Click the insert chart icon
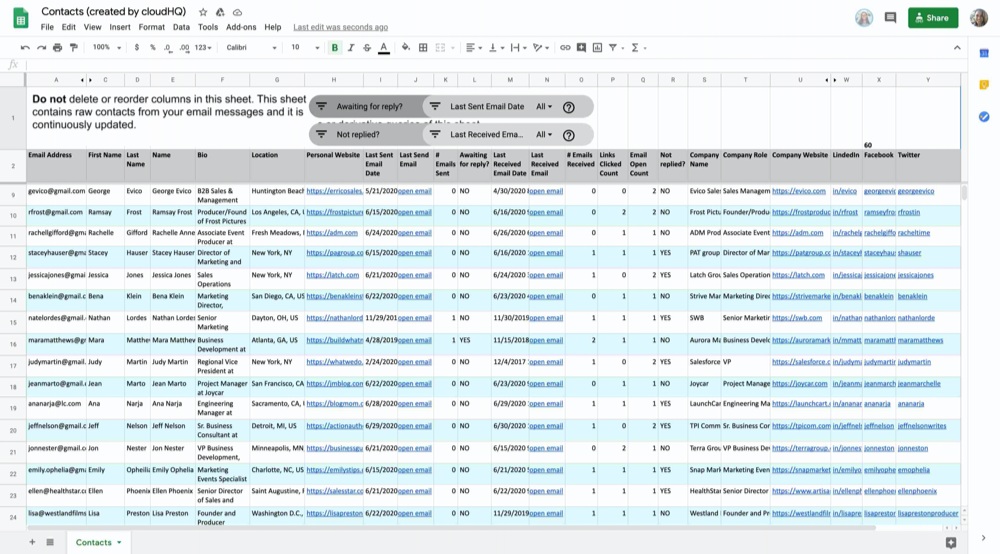The width and height of the screenshot is (1000, 554). 597,48
